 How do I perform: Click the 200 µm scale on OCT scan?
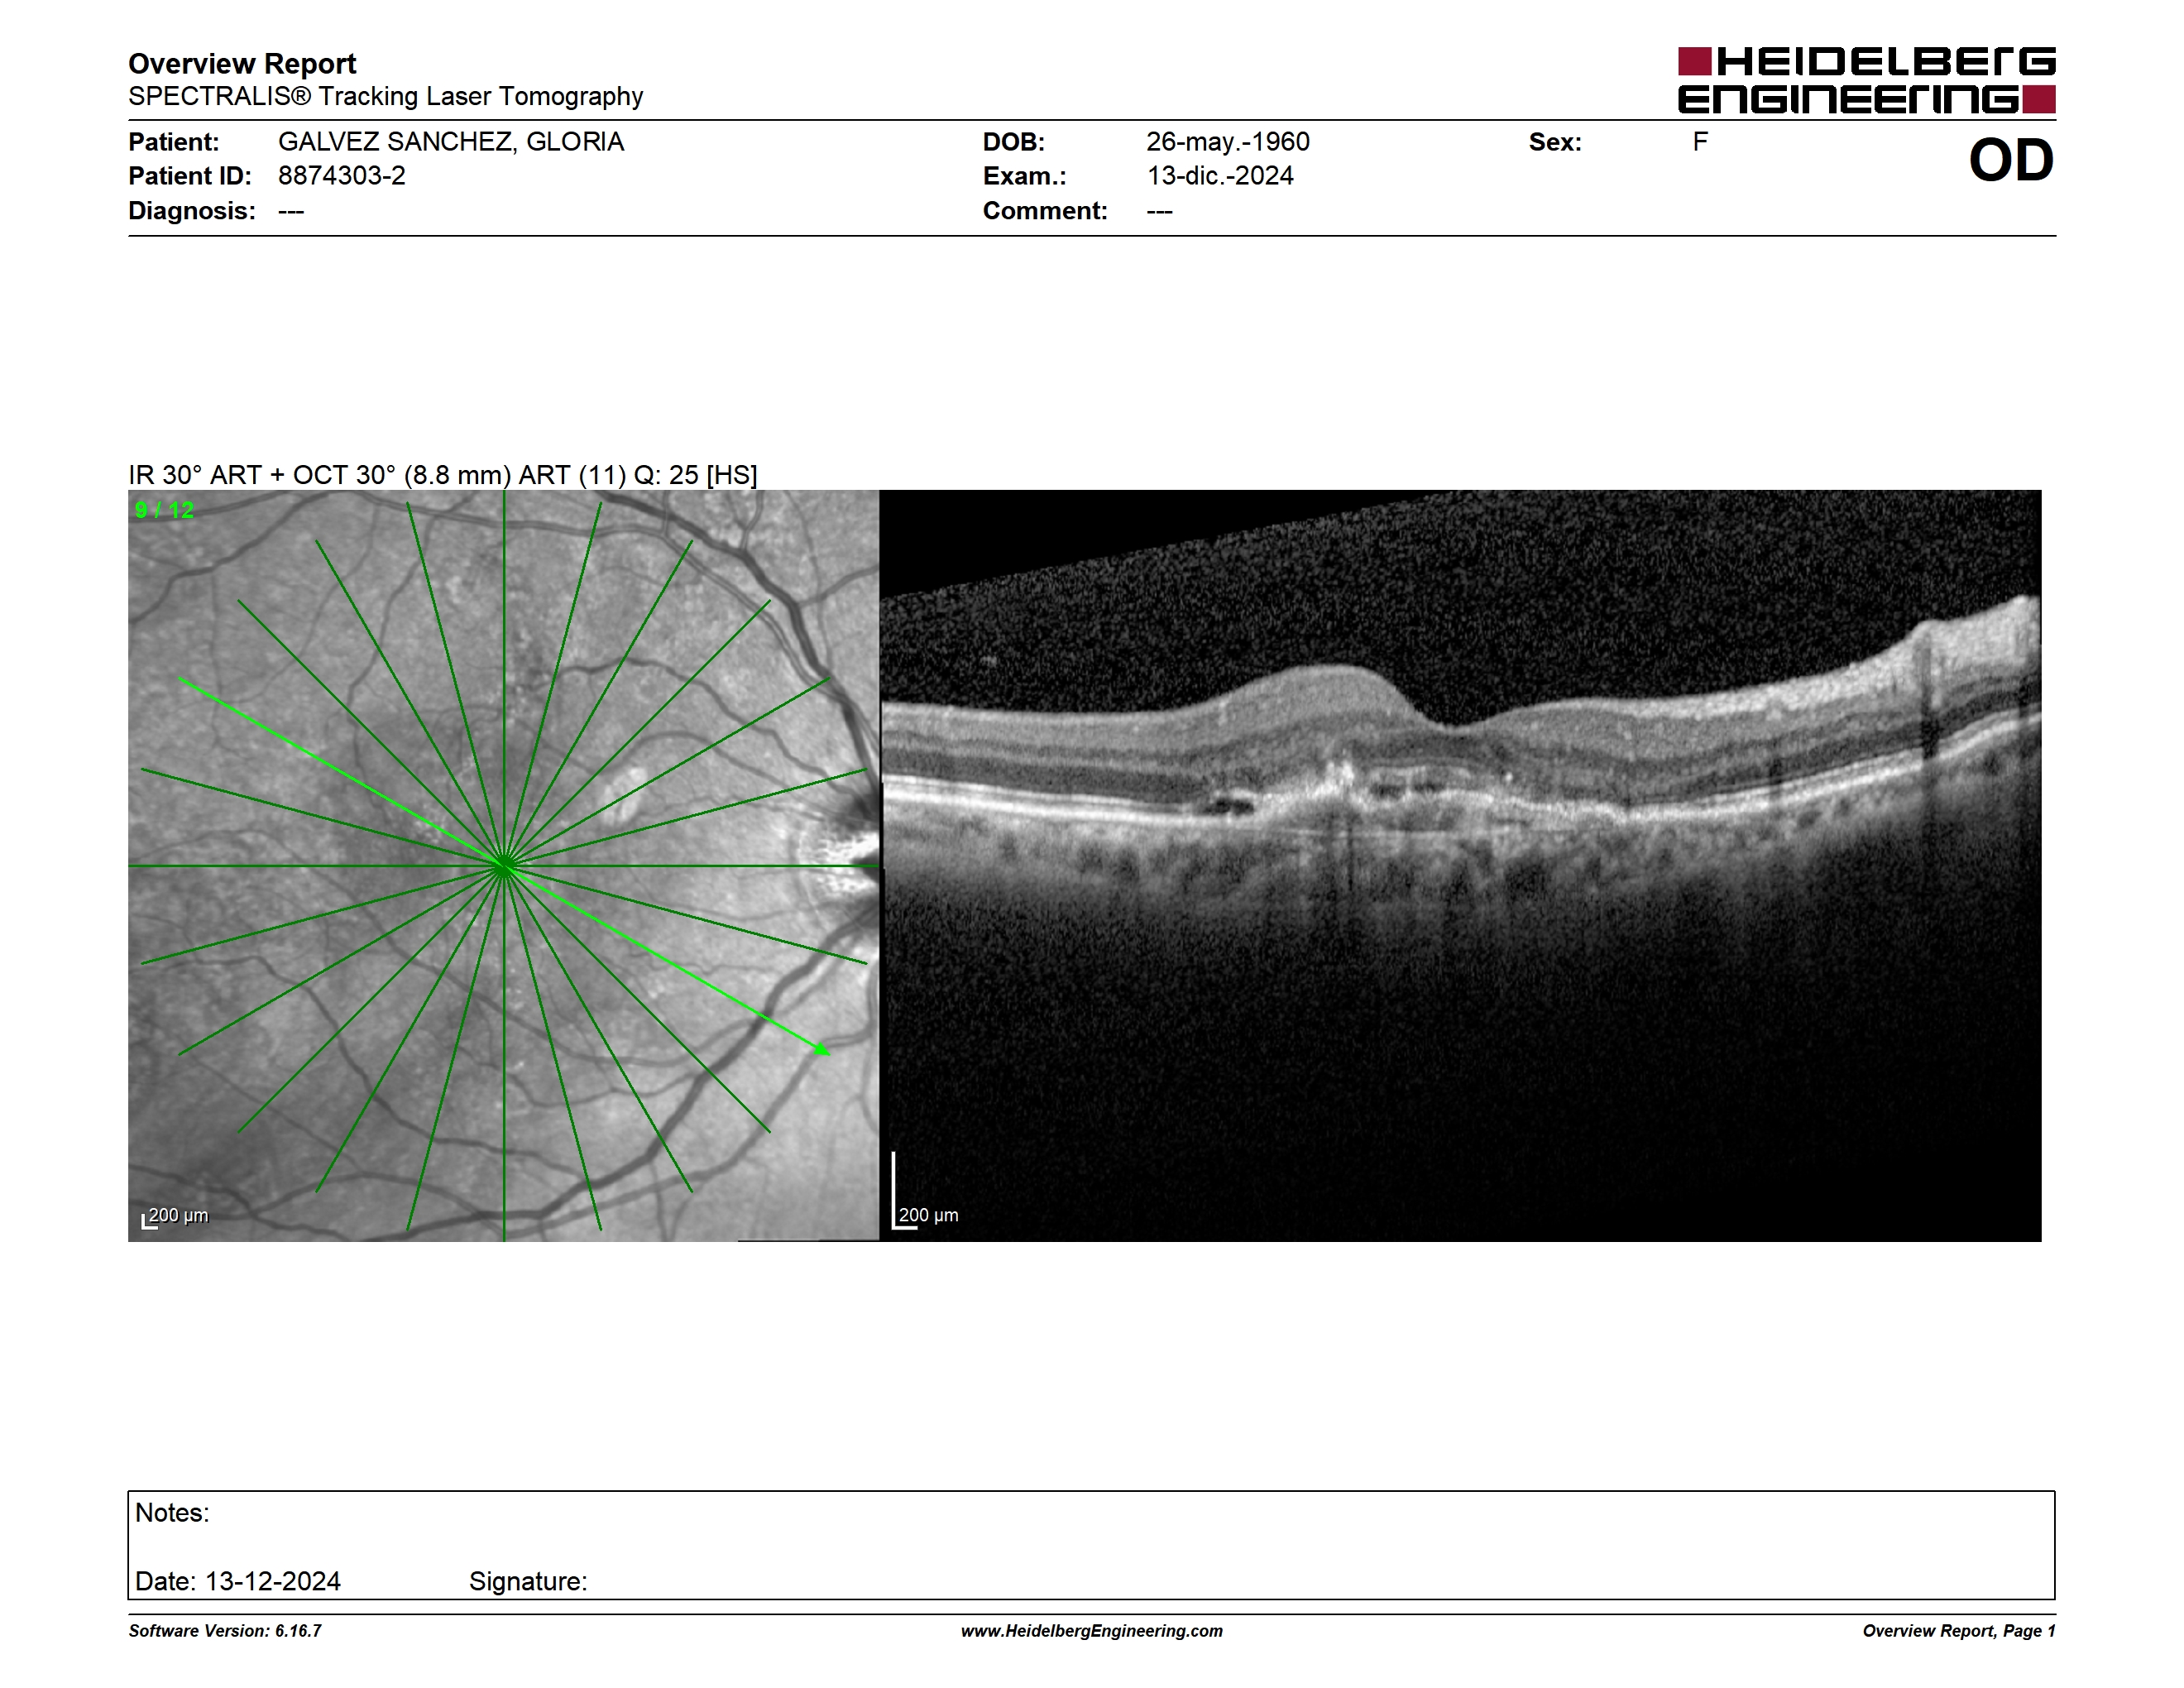pos(925,1190)
